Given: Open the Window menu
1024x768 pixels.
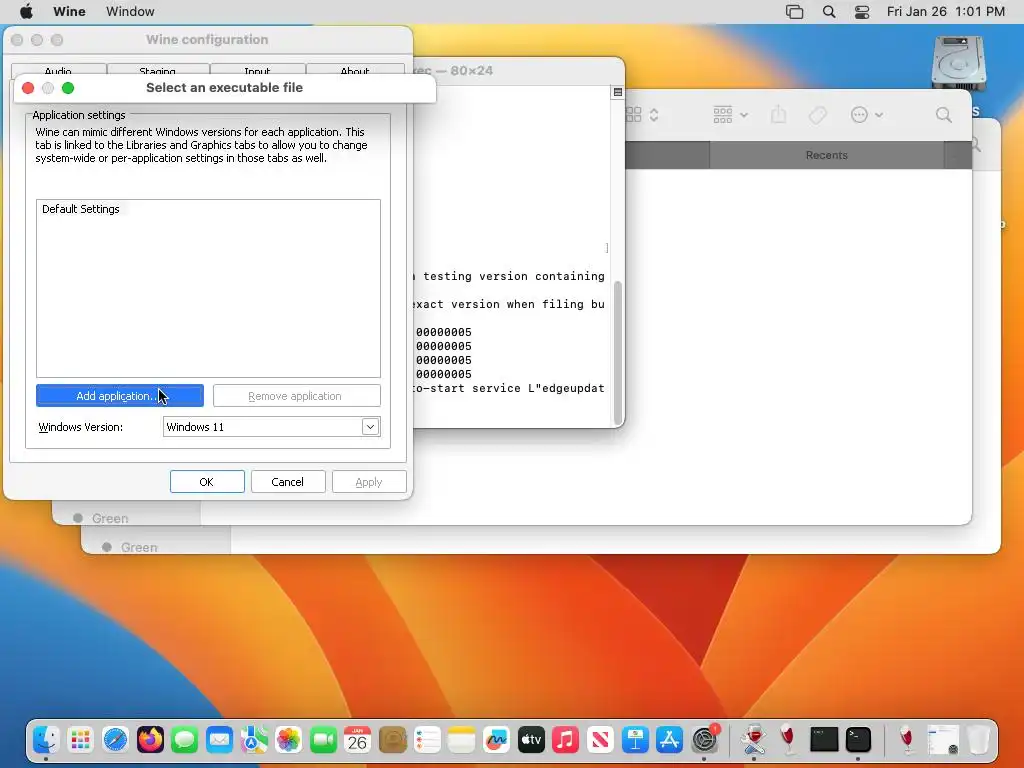Looking at the screenshot, I should [x=130, y=12].
